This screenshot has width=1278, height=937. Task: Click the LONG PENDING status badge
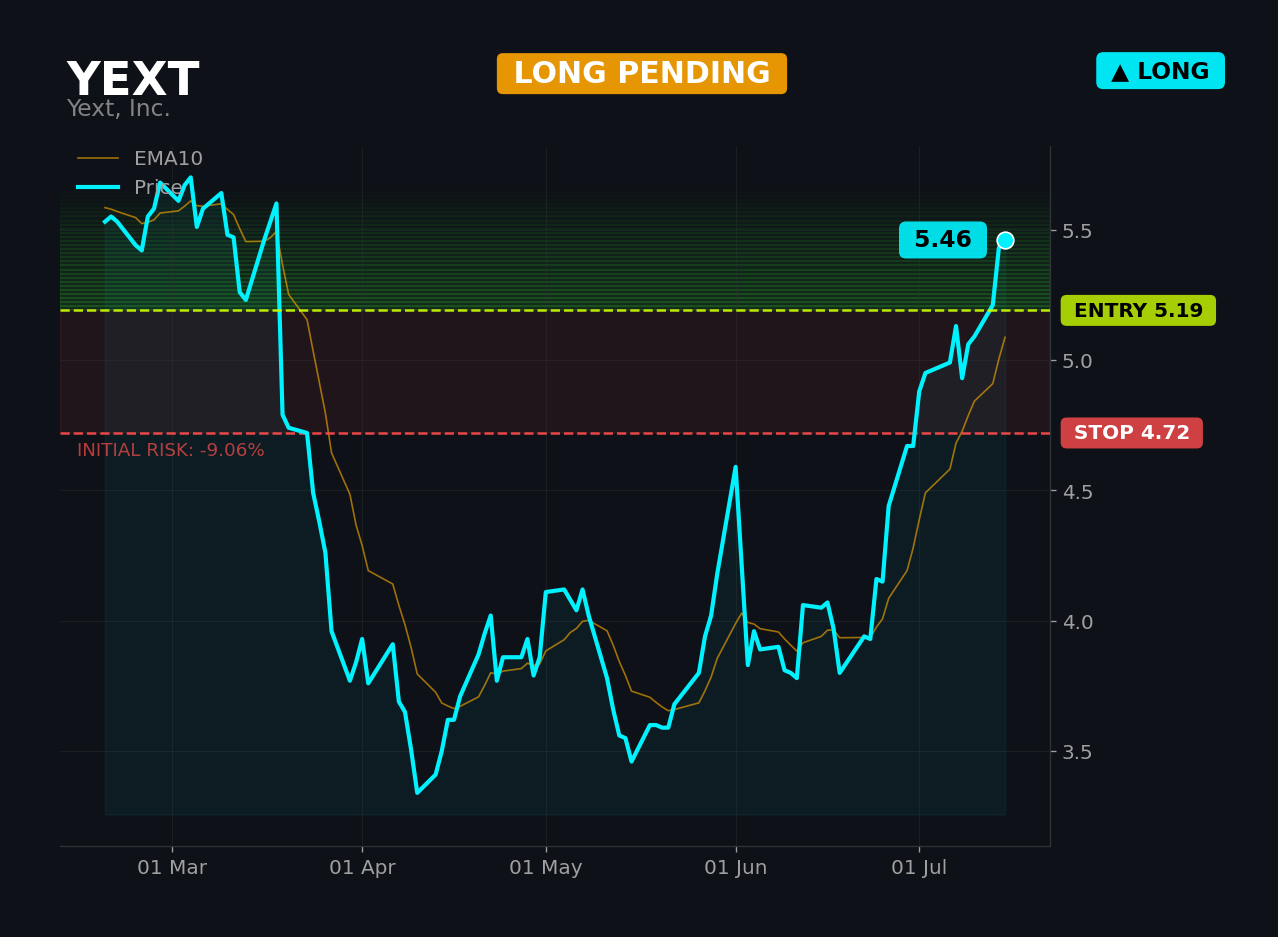pyautogui.click(x=642, y=74)
